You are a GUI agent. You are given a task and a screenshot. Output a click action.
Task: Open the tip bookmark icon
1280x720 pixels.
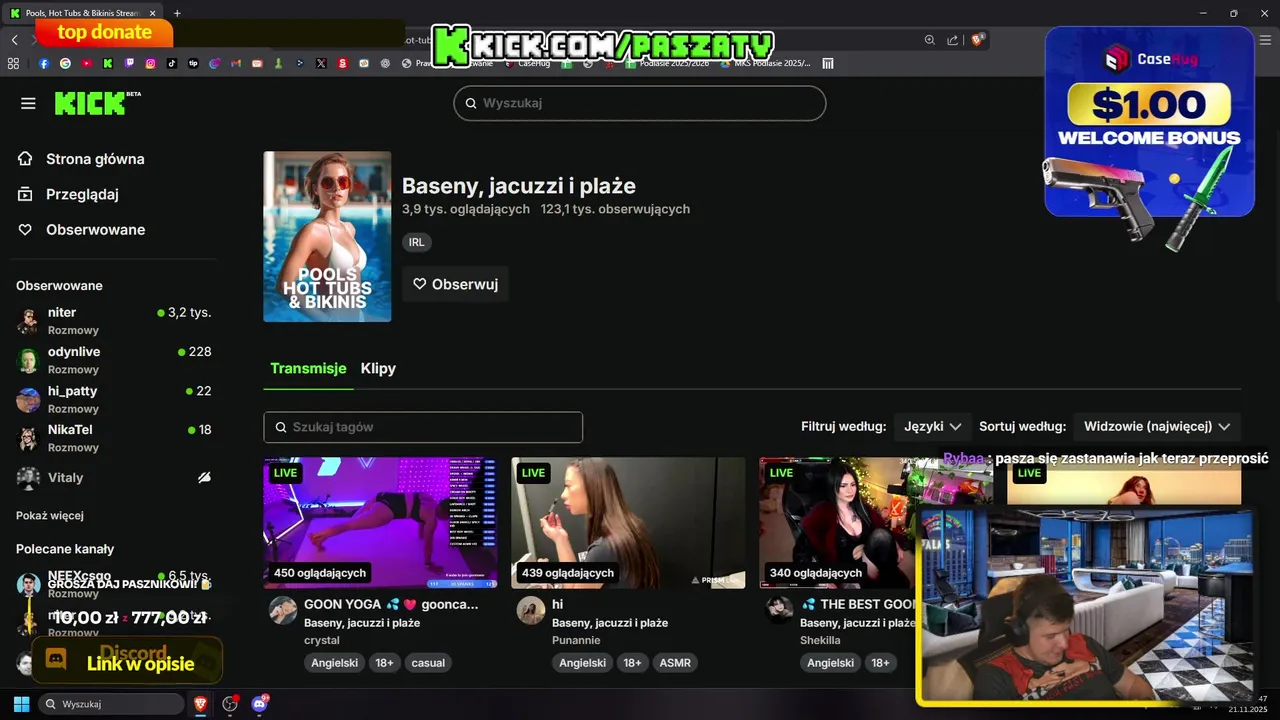[193, 63]
